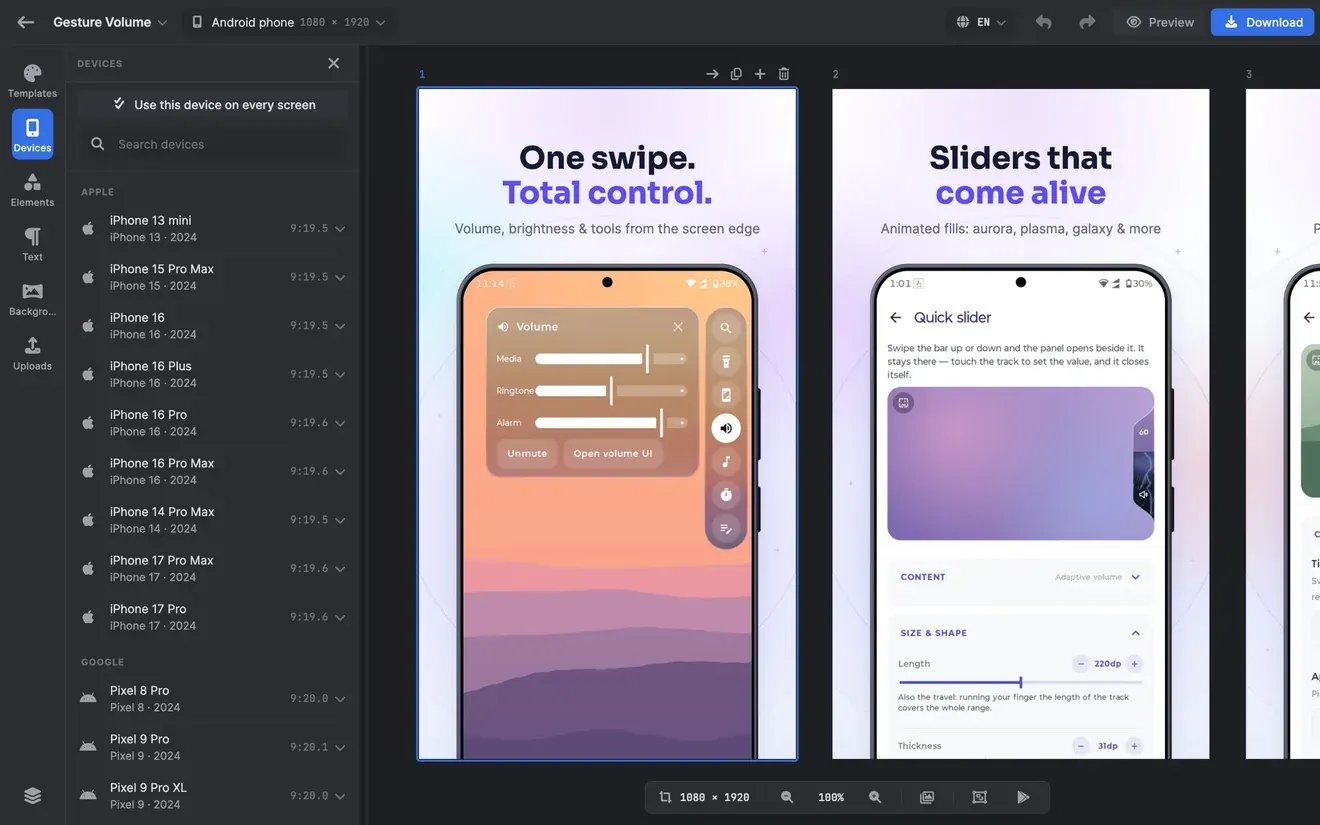
Task: Select the Pixel 9 Pro device
Action: tap(212, 747)
